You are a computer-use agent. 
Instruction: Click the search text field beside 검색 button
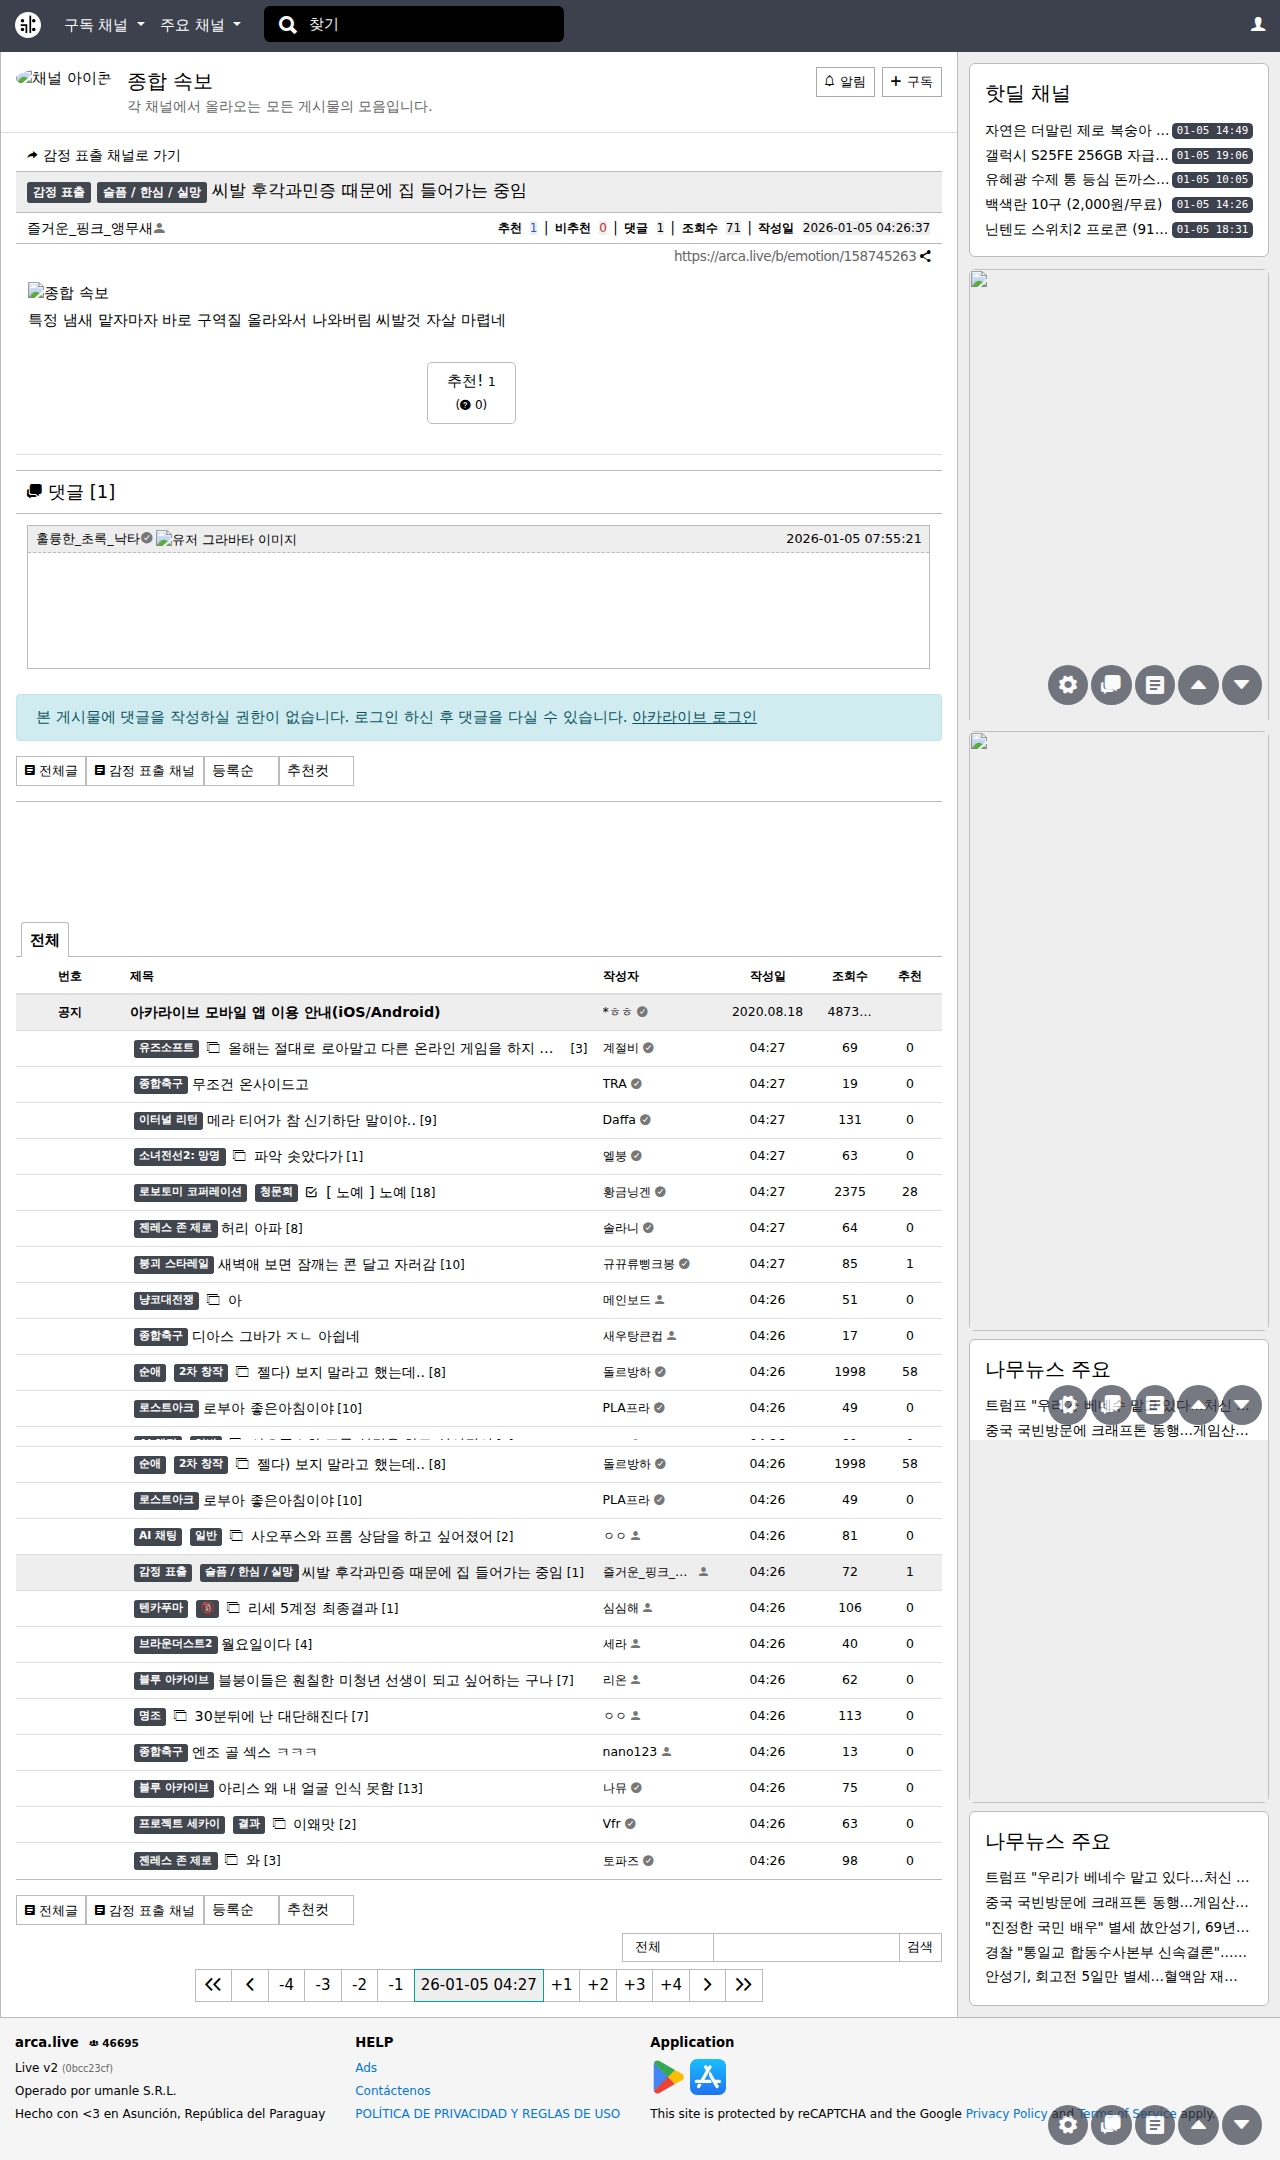[x=806, y=1947]
